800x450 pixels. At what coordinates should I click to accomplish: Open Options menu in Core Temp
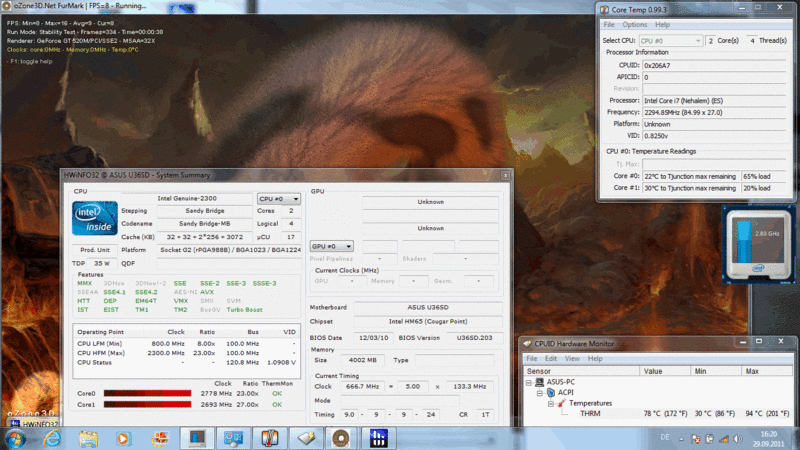(x=634, y=24)
